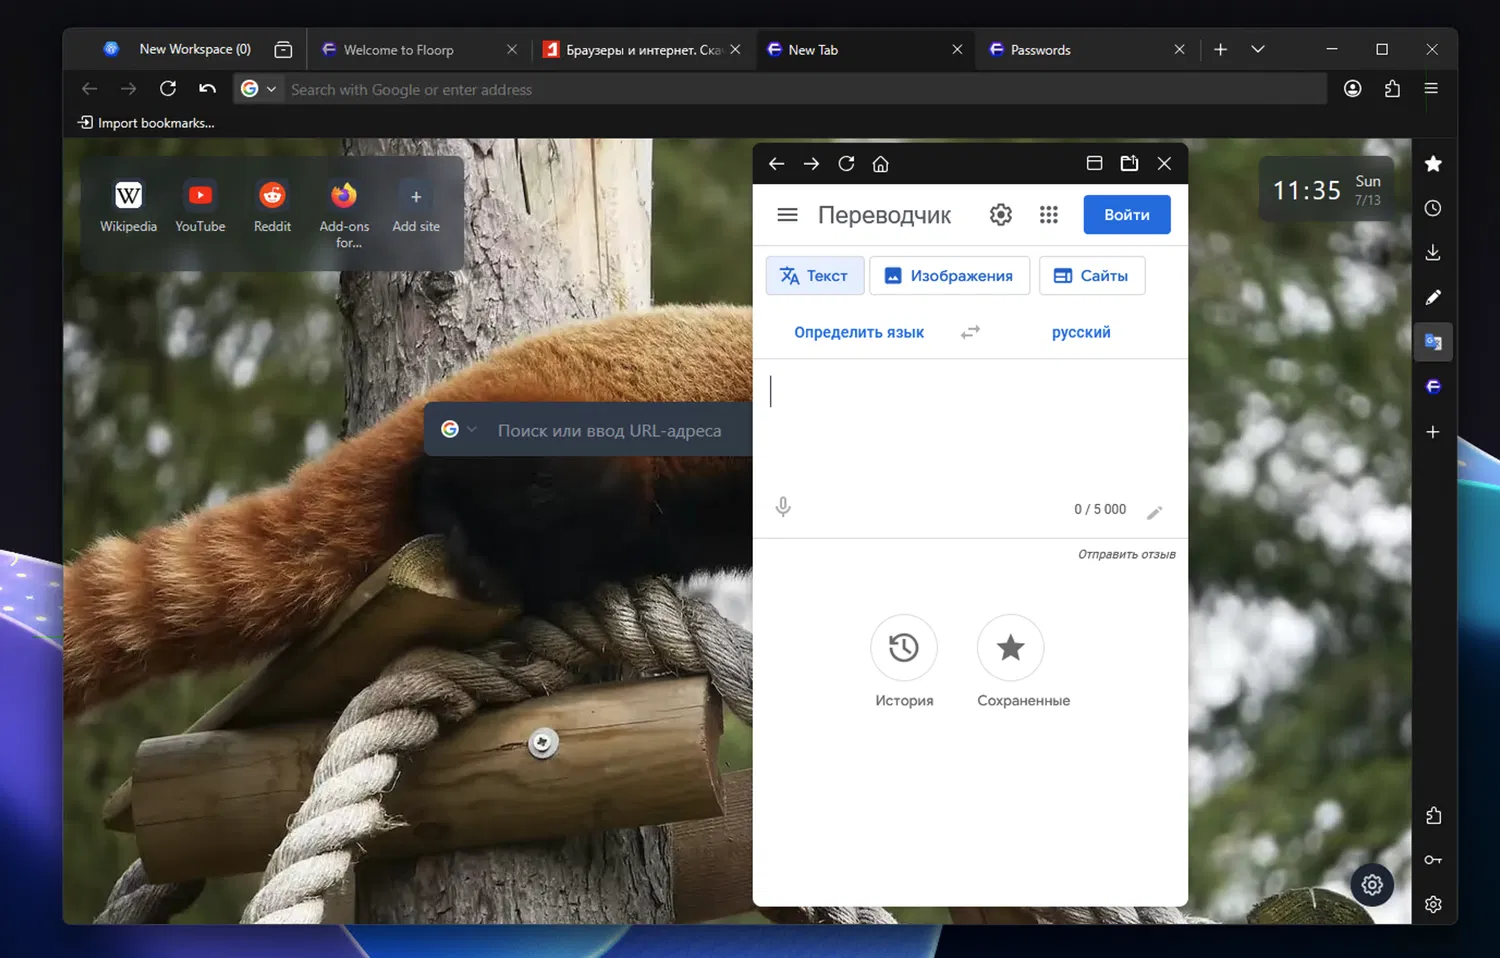The image size is (1500, 958).
Task: Open the Bookmarks star in sidebar
Action: (x=1433, y=164)
